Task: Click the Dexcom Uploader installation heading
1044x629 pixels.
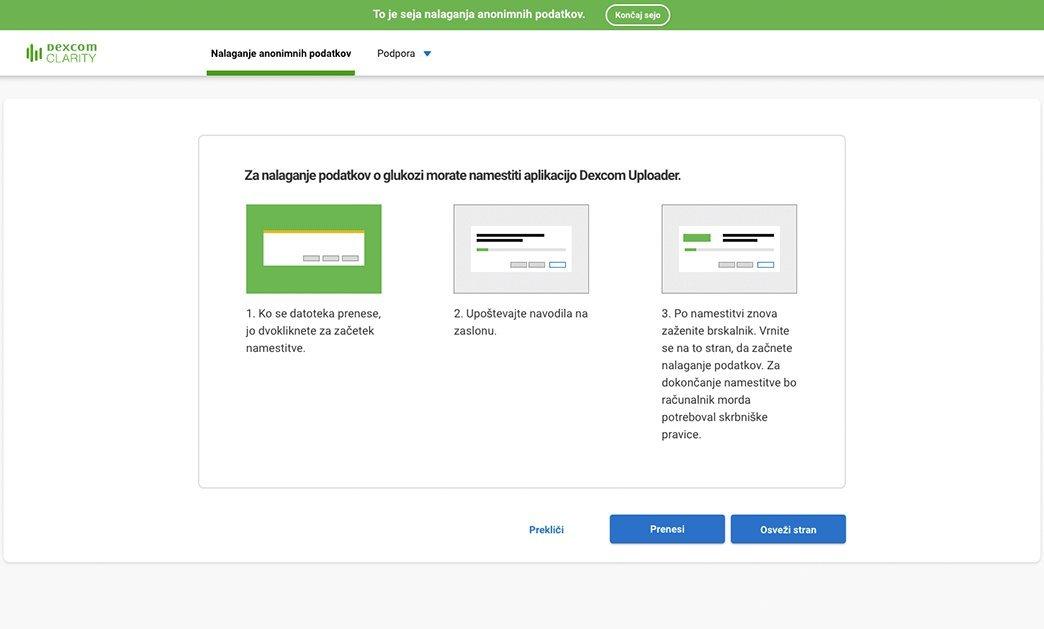Action: [462, 175]
